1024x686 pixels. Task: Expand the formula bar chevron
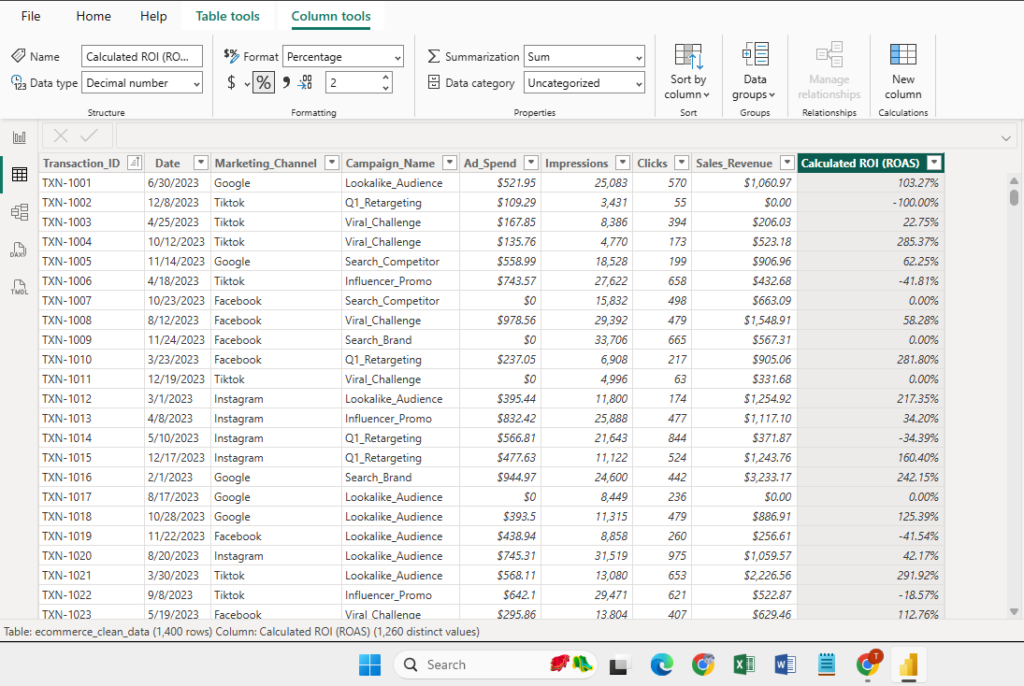tap(1006, 138)
